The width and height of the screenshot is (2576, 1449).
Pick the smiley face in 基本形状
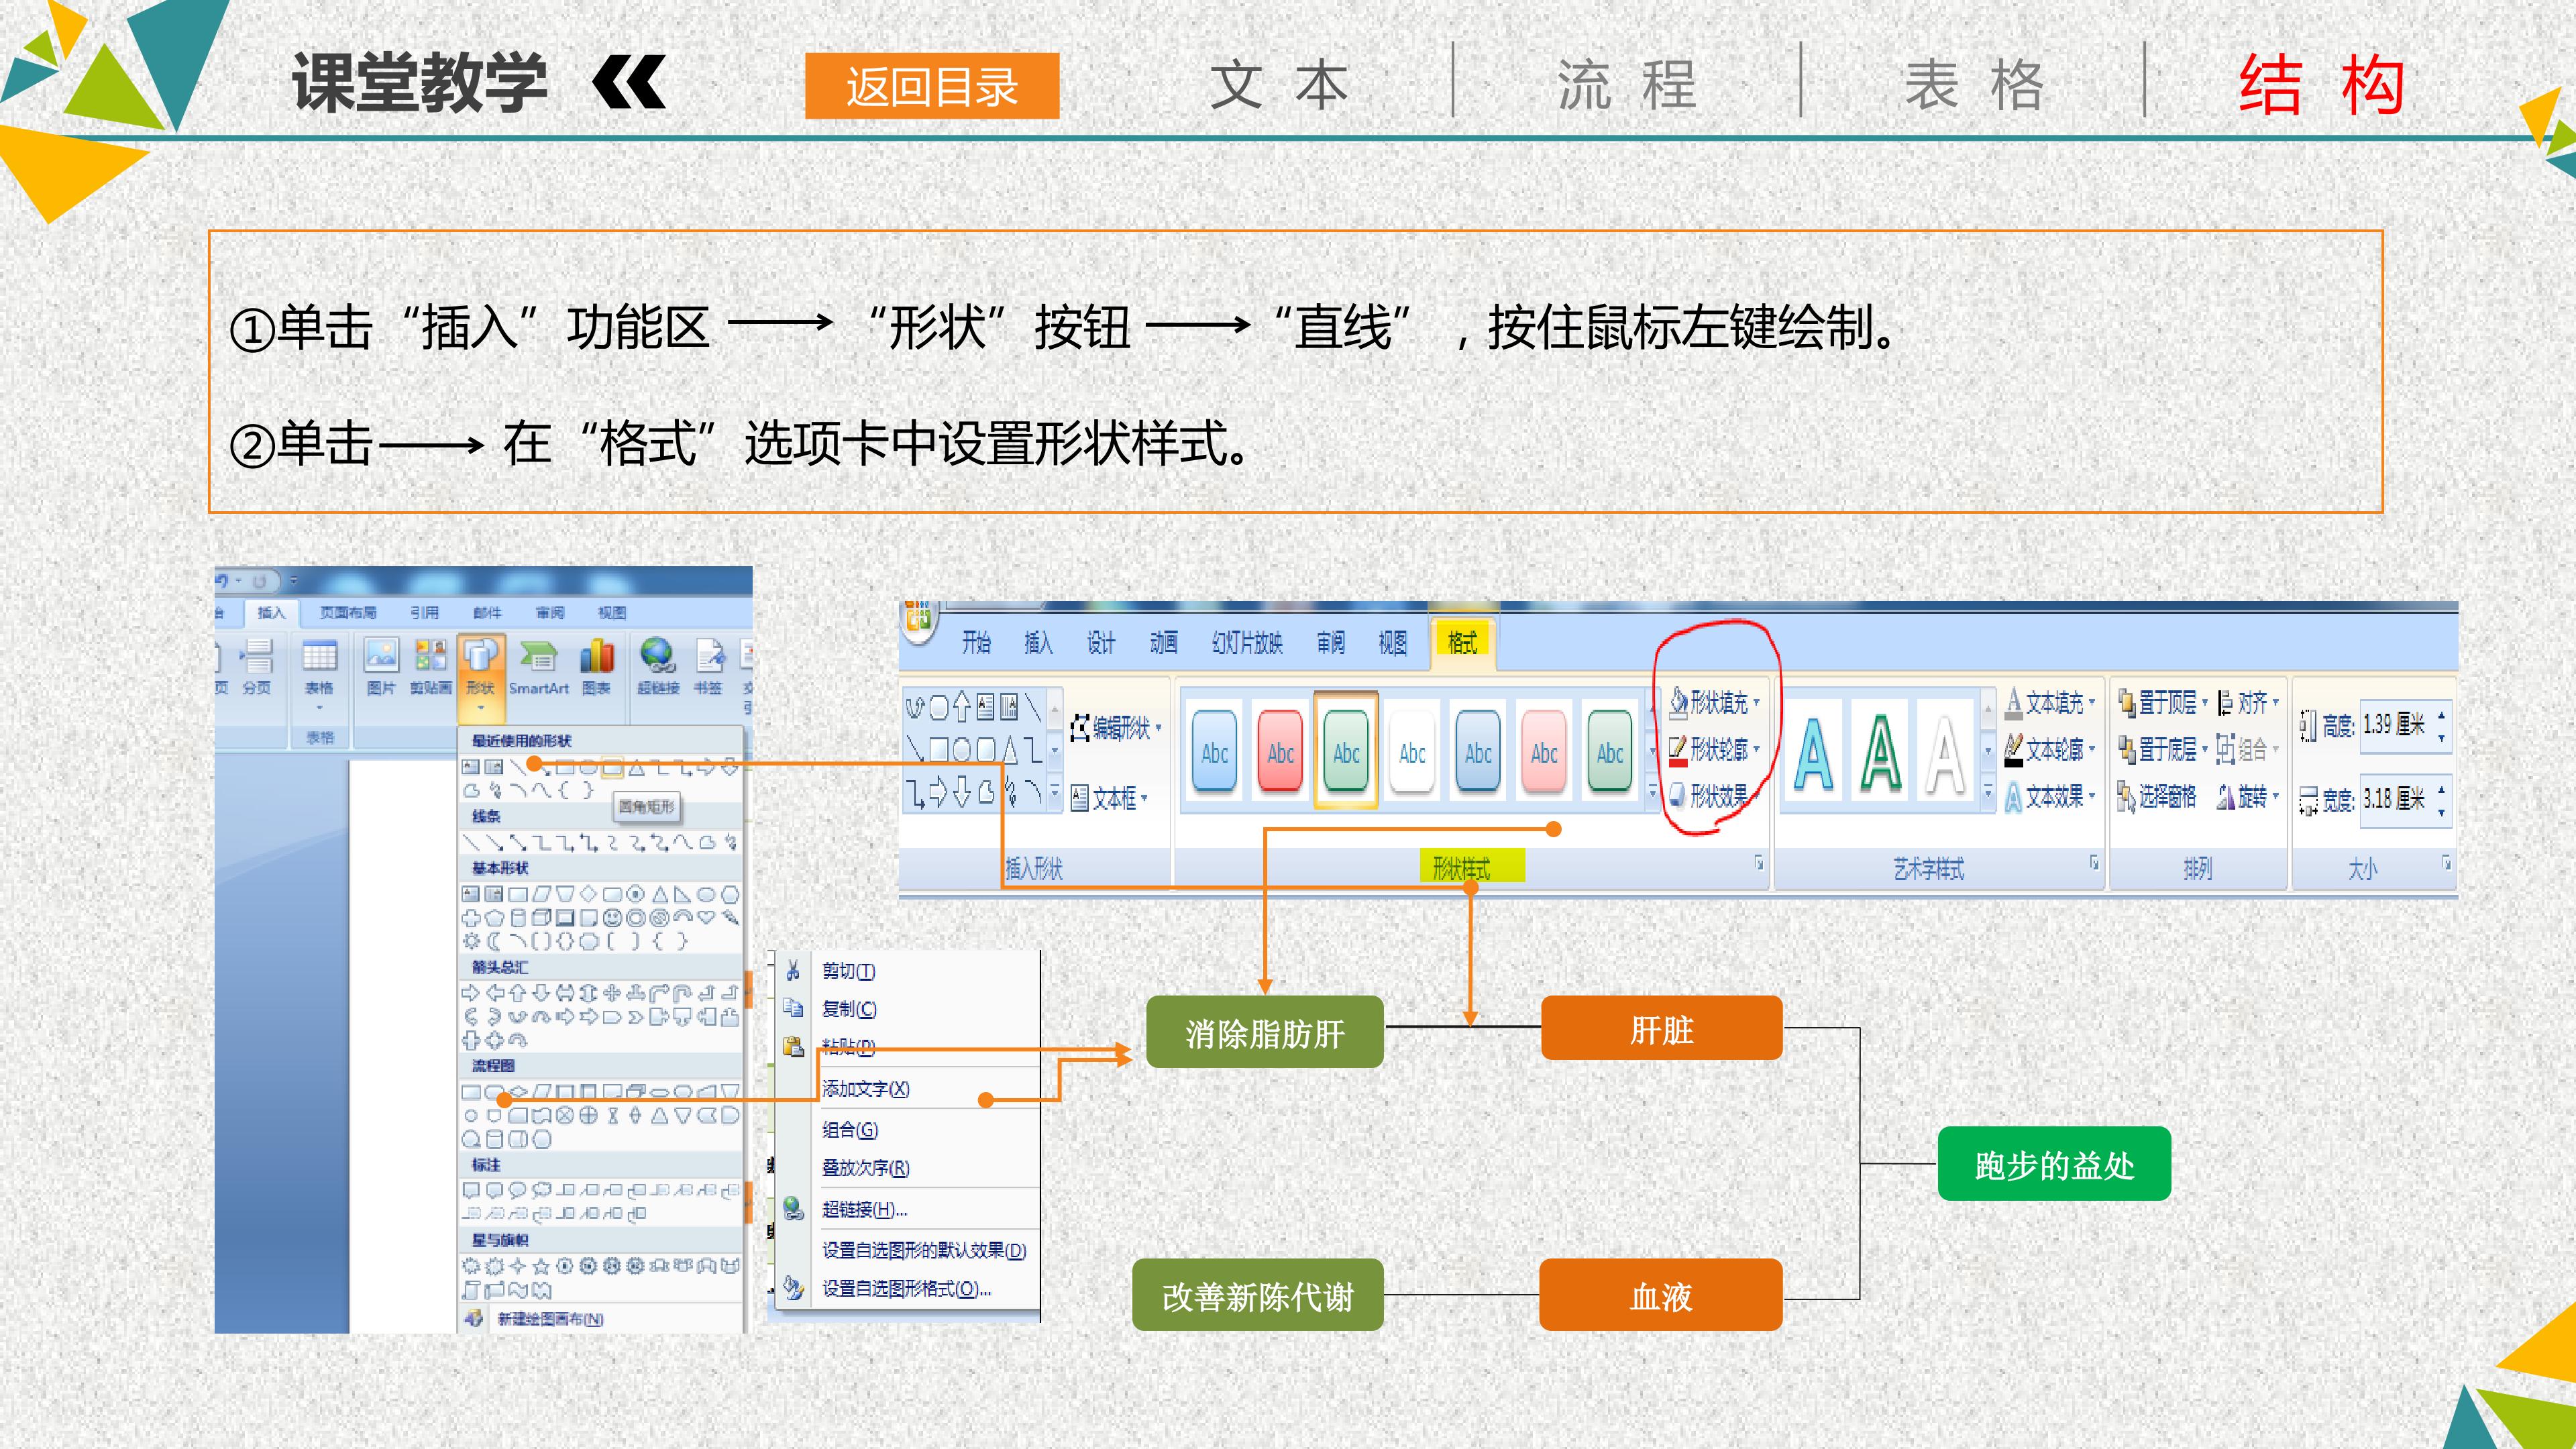coord(612,917)
